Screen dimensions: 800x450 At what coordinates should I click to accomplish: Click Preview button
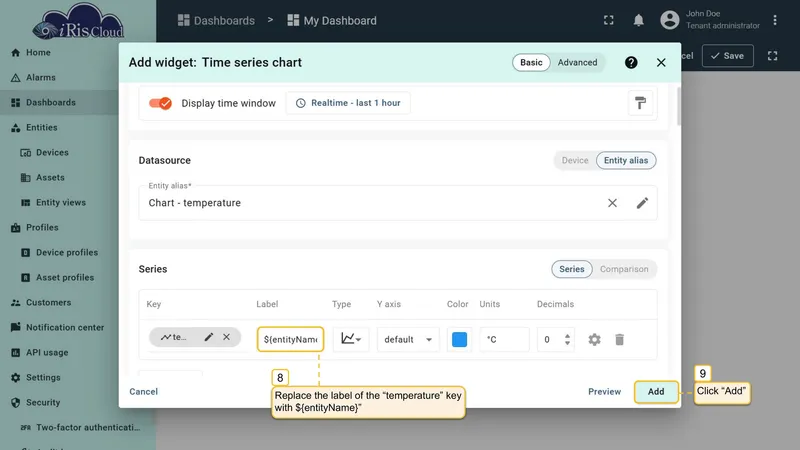605,391
